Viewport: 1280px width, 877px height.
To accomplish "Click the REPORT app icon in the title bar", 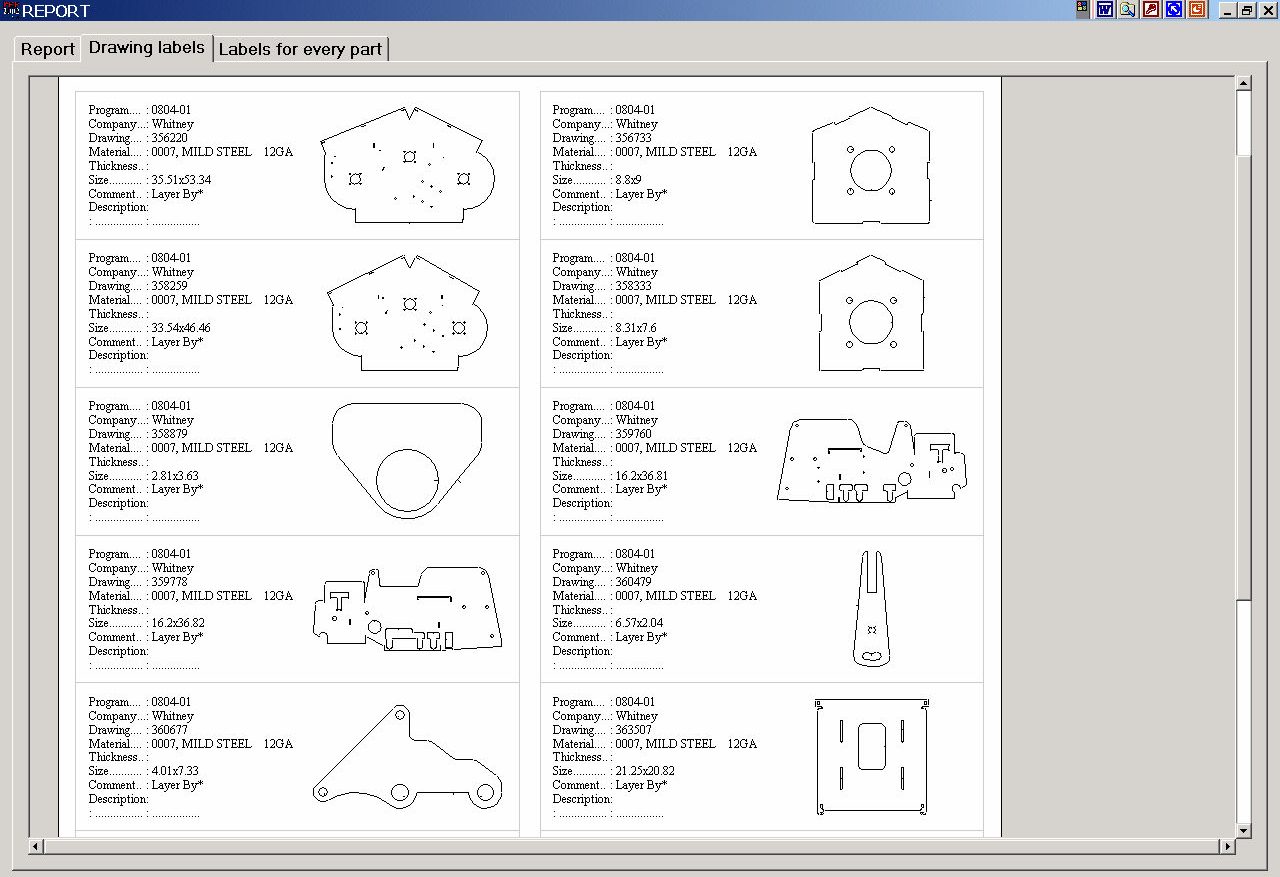I will [11, 10].
